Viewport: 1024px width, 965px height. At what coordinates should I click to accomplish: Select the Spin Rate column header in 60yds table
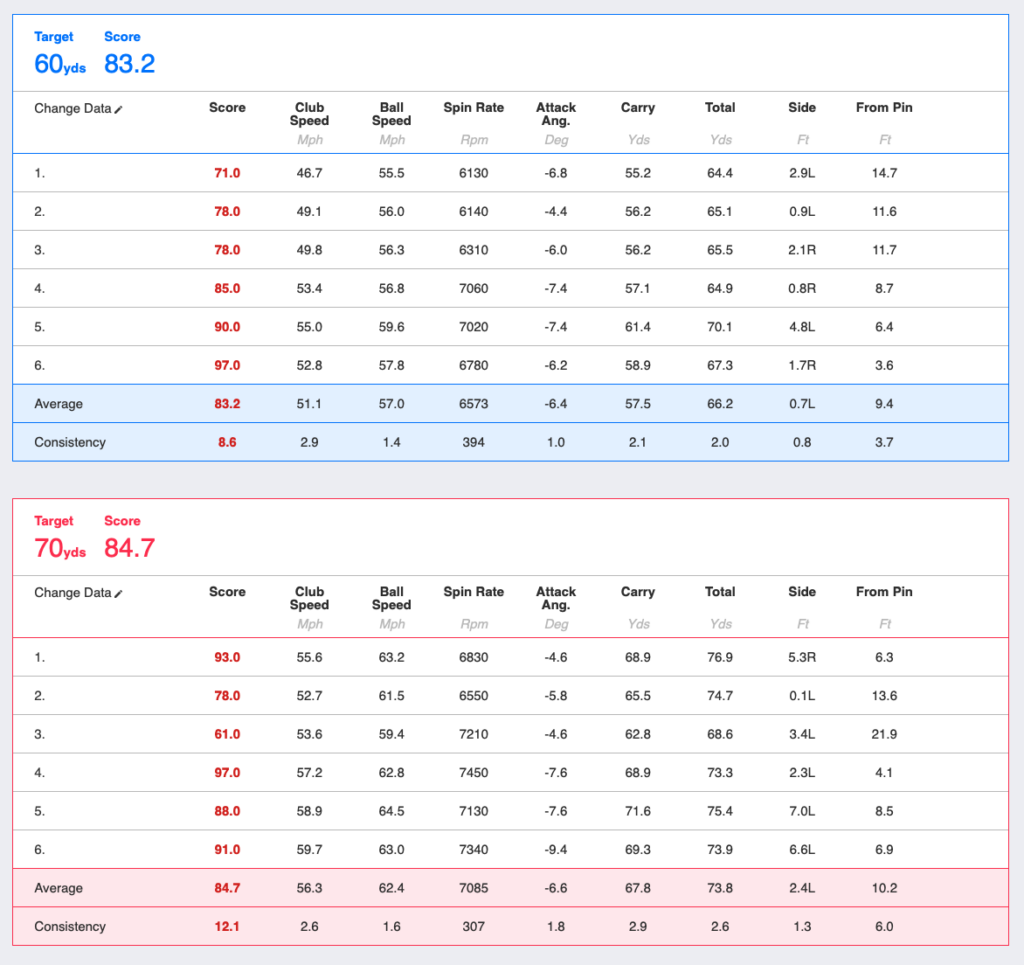tap(473, 108)
